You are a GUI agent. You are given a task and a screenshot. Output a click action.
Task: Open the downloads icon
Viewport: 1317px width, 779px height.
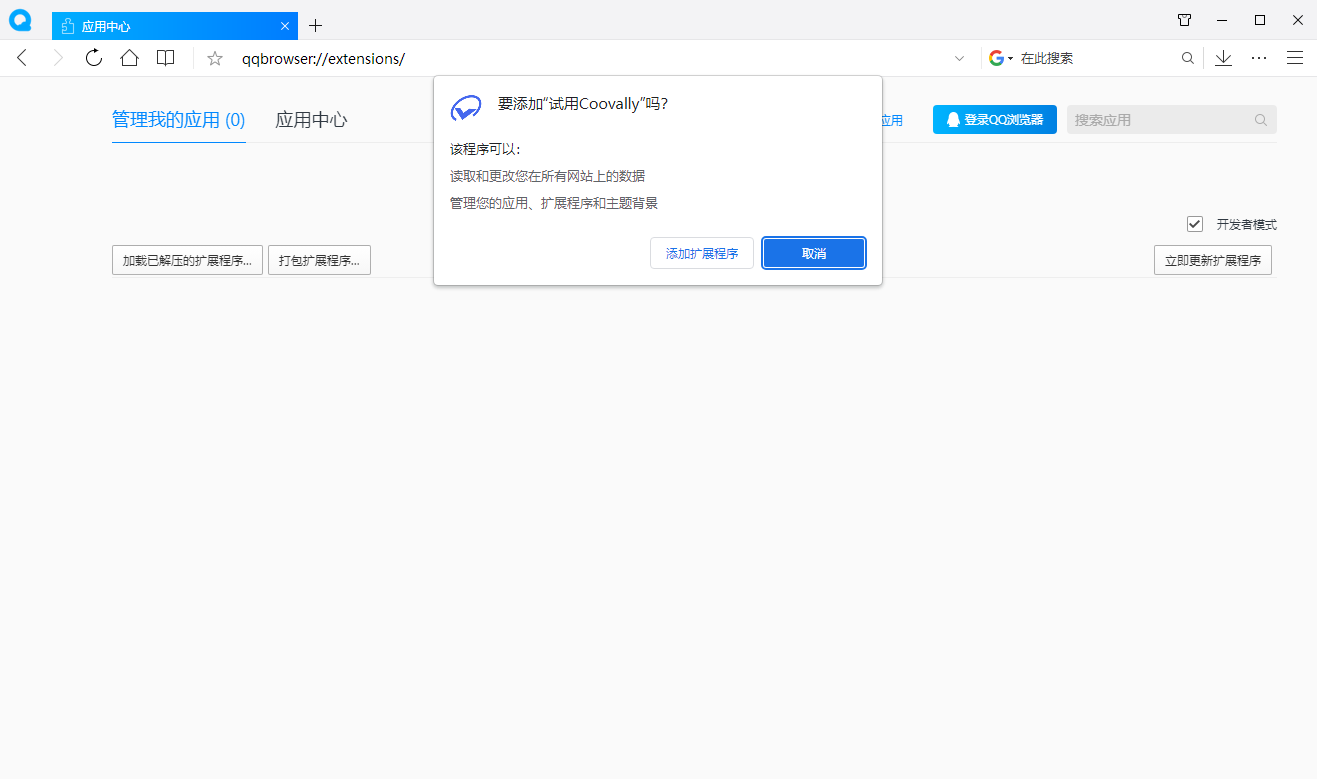pos(1223,58)
